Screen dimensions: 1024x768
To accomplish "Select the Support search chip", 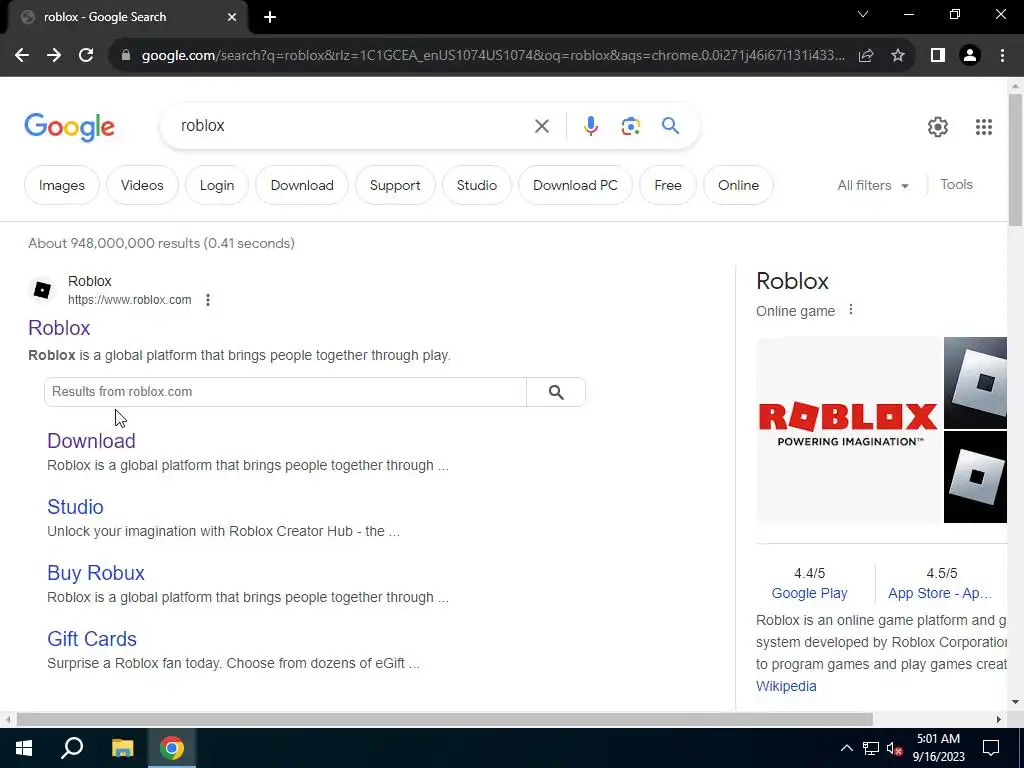I will pos(395,185).
